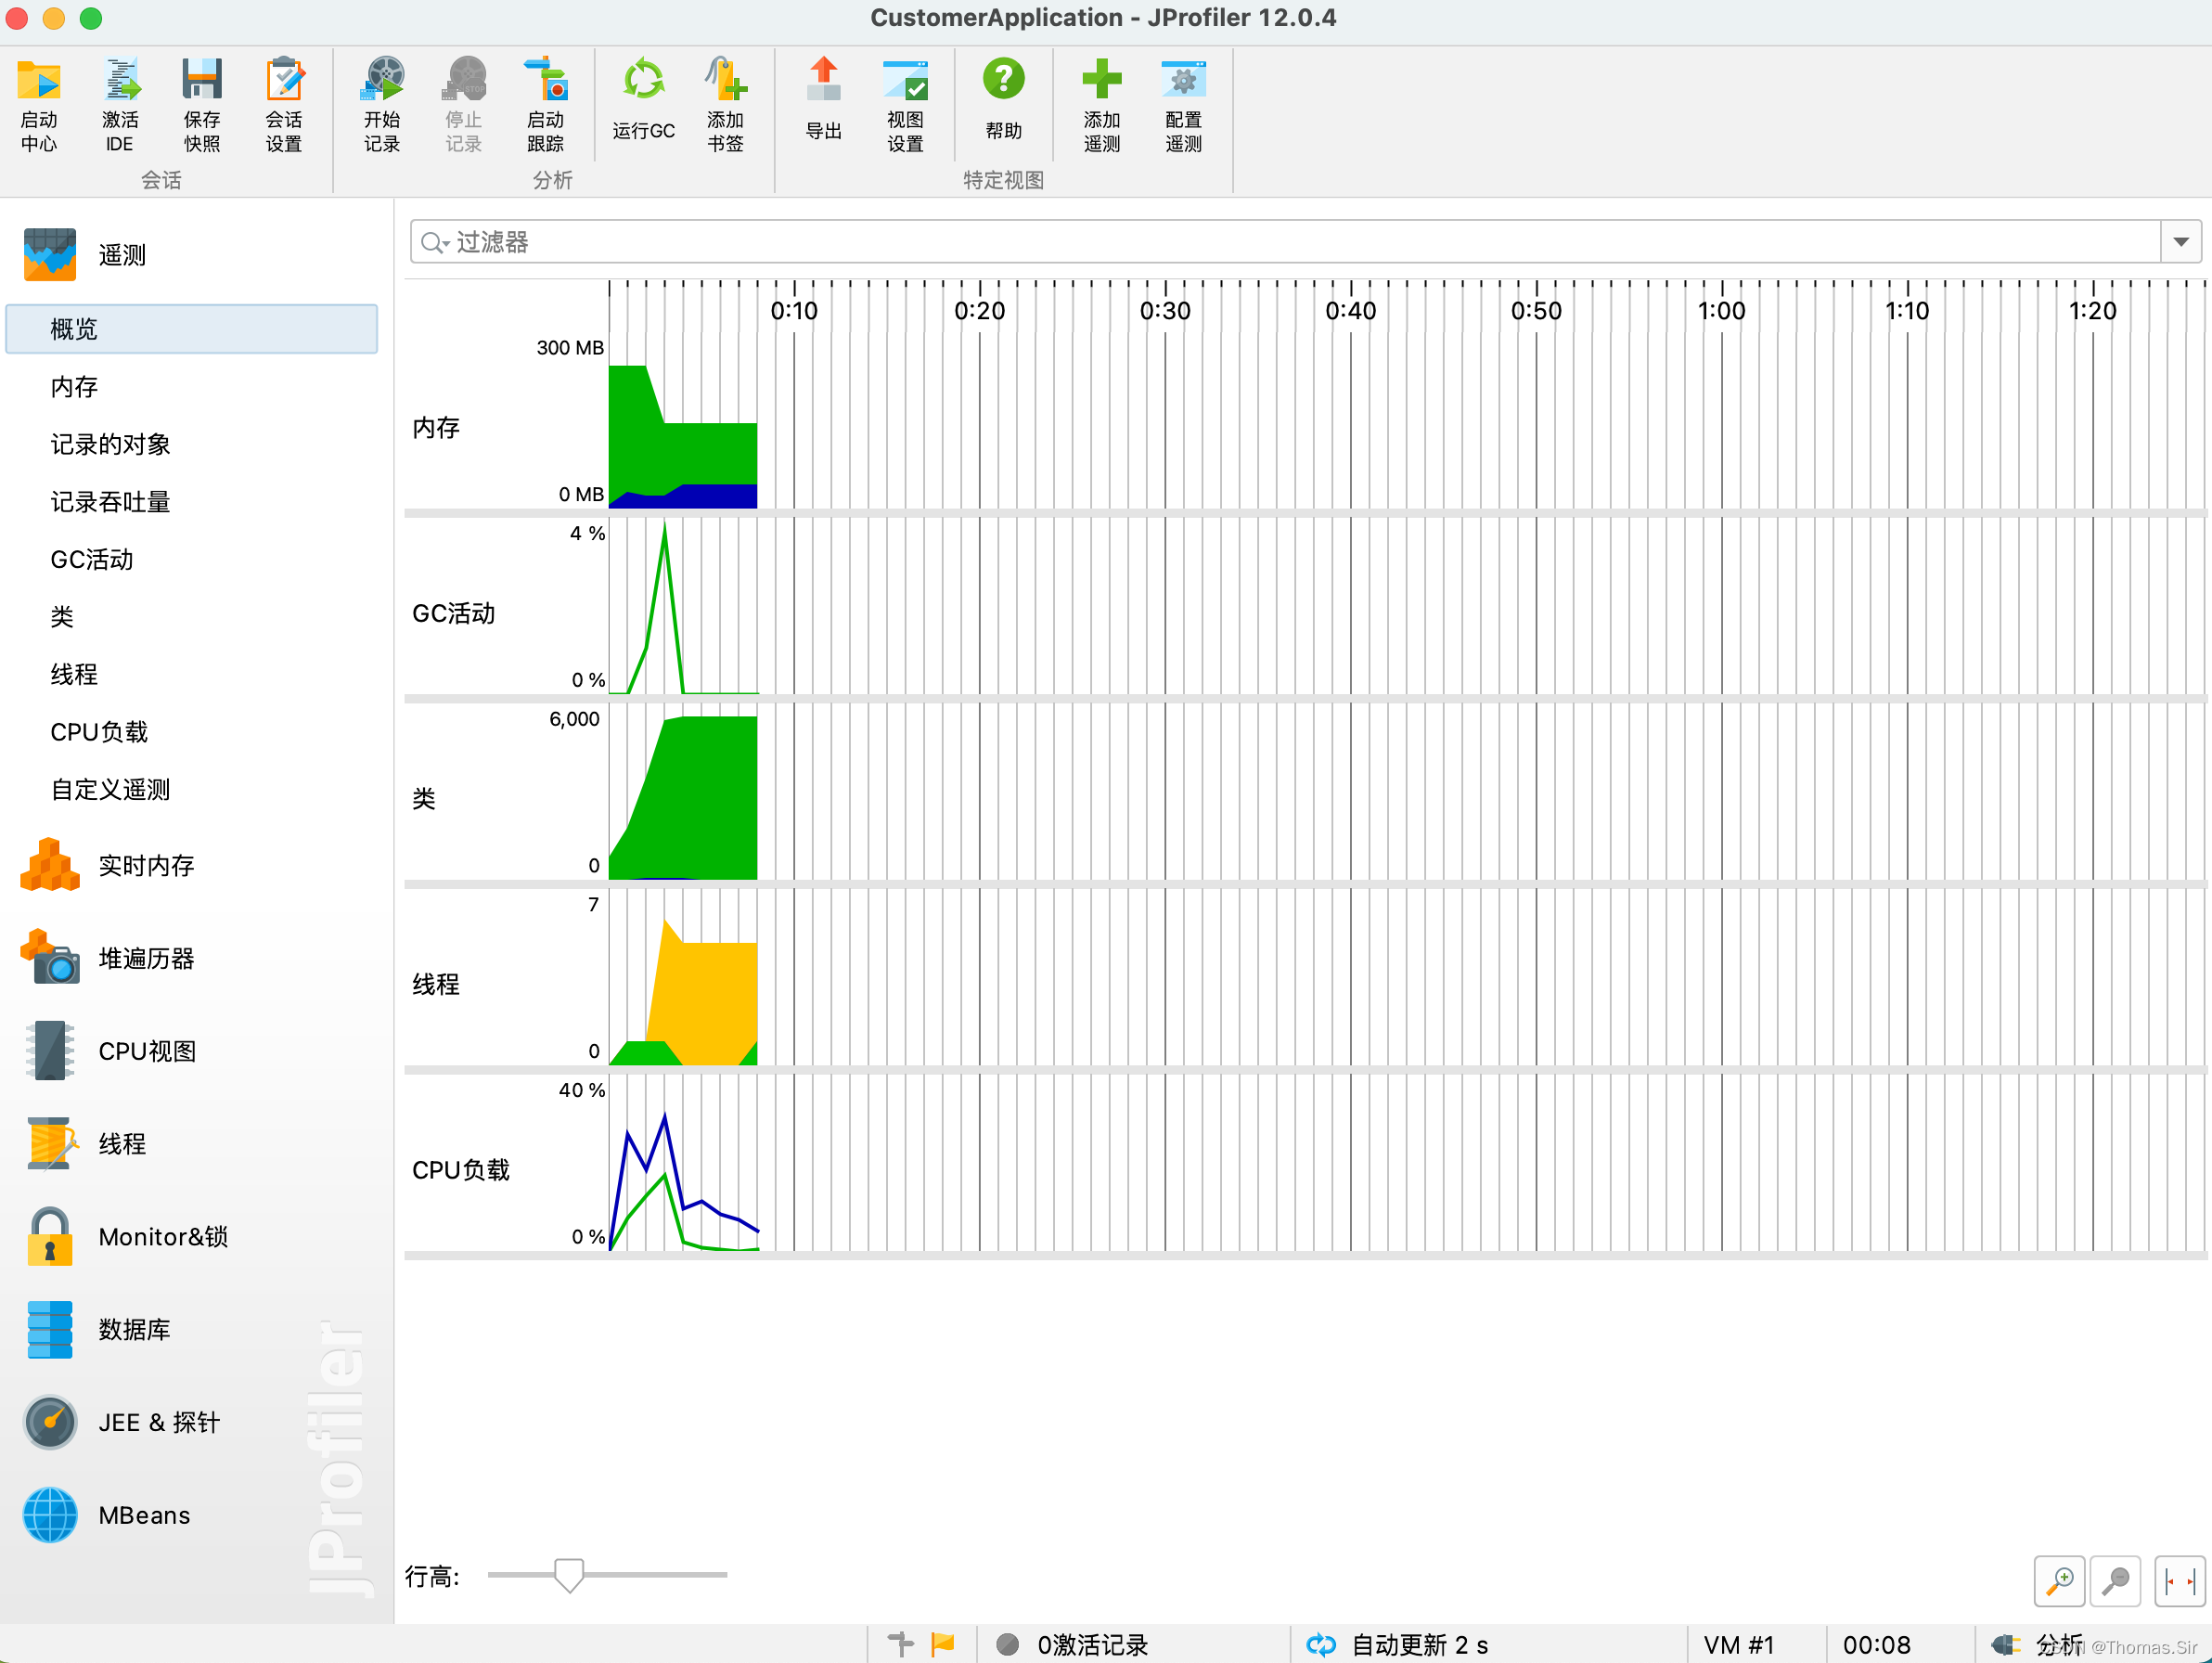Click the row height slider handle

tap(569, 1574)
